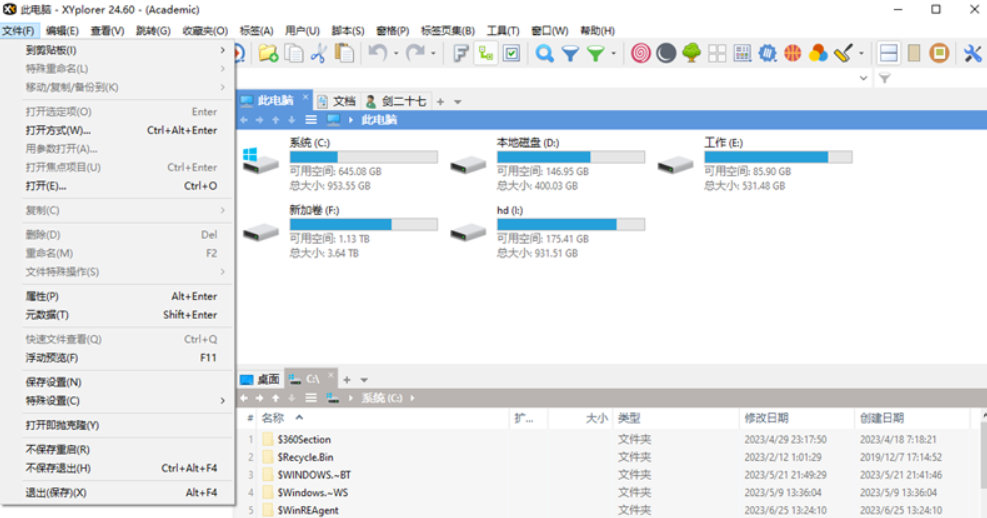Open the paint brush dropdown arrow

click(x=862, y=53)
